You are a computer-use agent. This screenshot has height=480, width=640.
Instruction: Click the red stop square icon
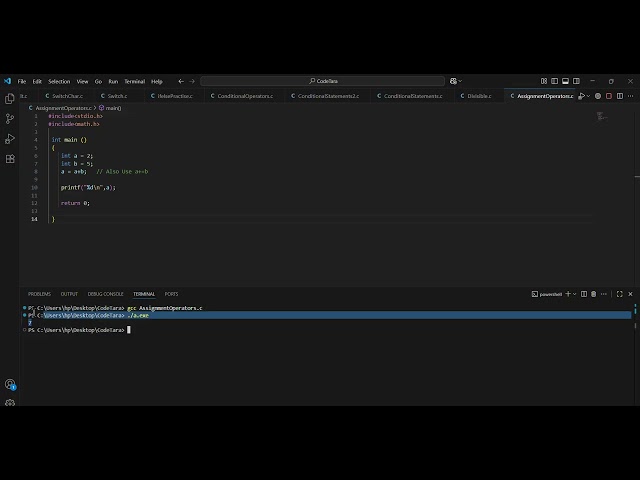click(x=609, y=96)
